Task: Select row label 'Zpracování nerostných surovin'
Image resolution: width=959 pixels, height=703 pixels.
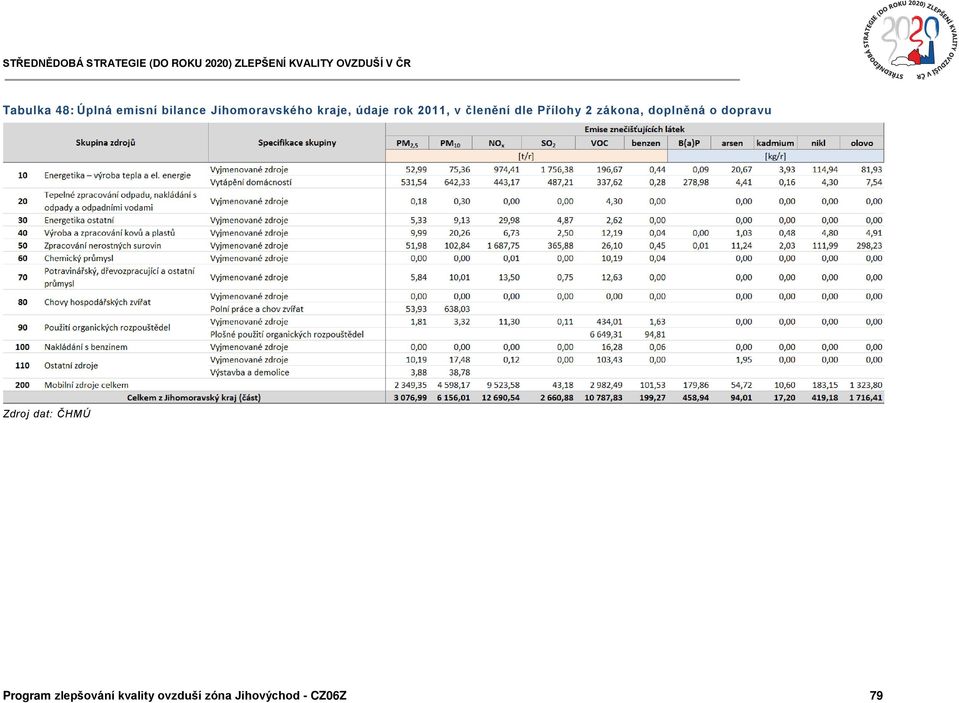Action: tap(102, 246)
